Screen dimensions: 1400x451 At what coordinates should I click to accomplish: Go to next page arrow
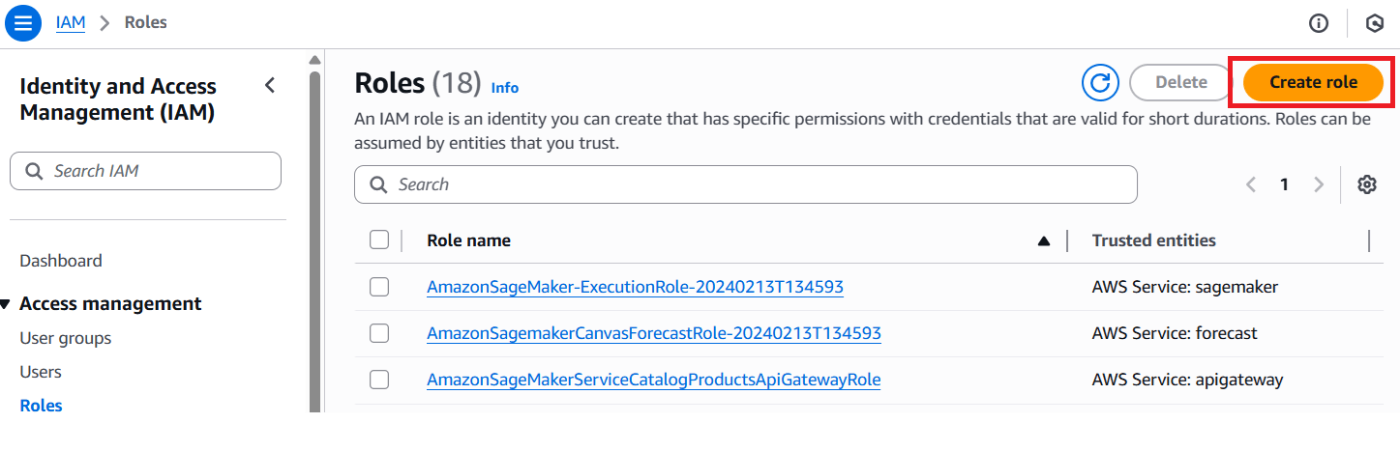(1319, 184)
